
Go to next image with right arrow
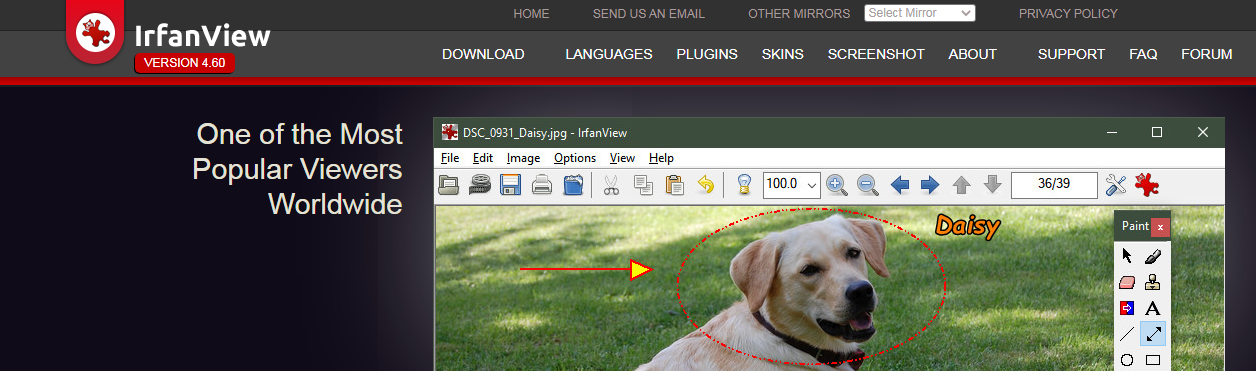coord(930,184)
